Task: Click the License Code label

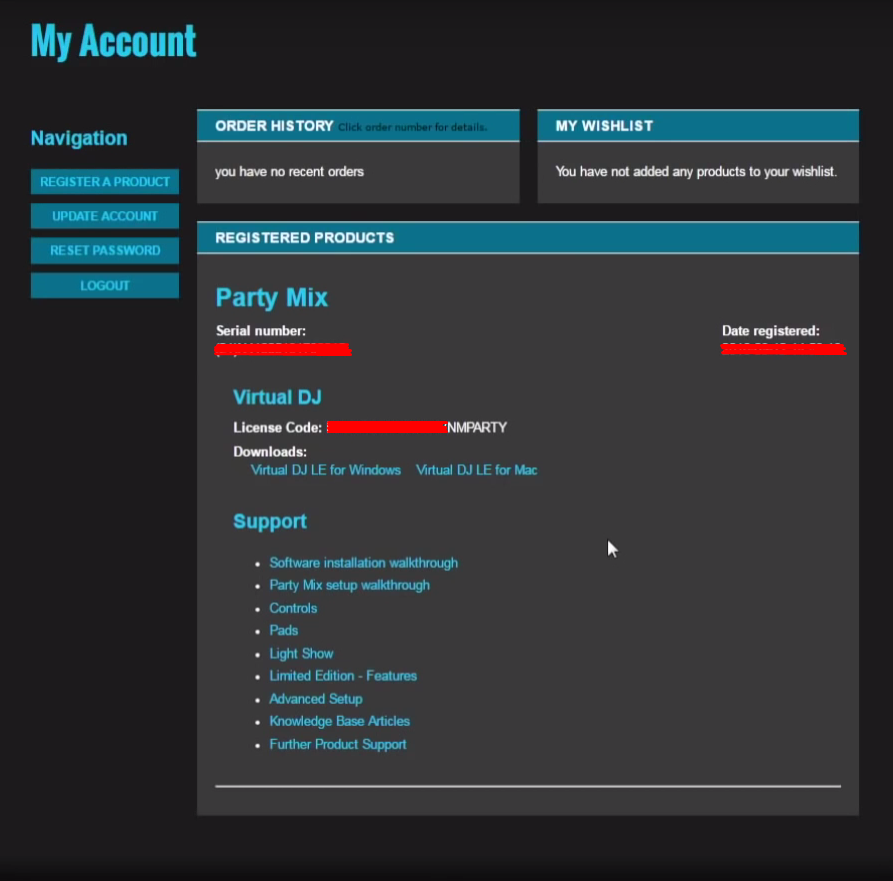Action: coord(277,428)
